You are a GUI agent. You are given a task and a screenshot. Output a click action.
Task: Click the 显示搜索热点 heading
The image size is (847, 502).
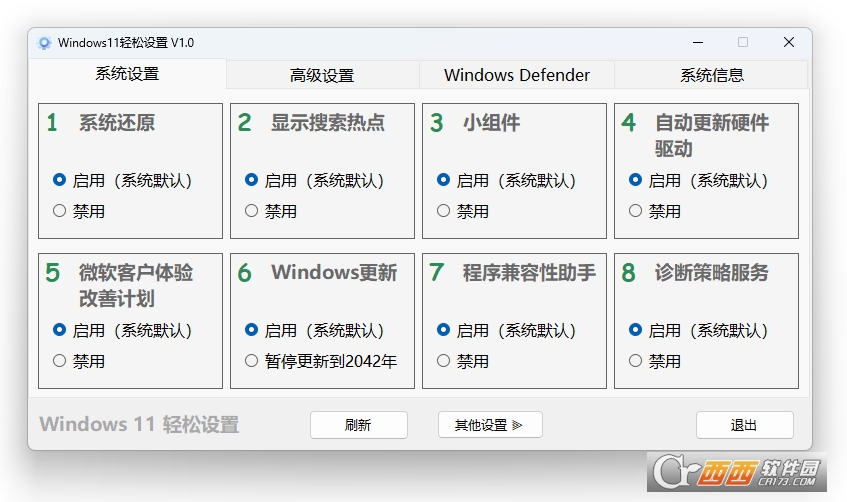pos(328,123)
